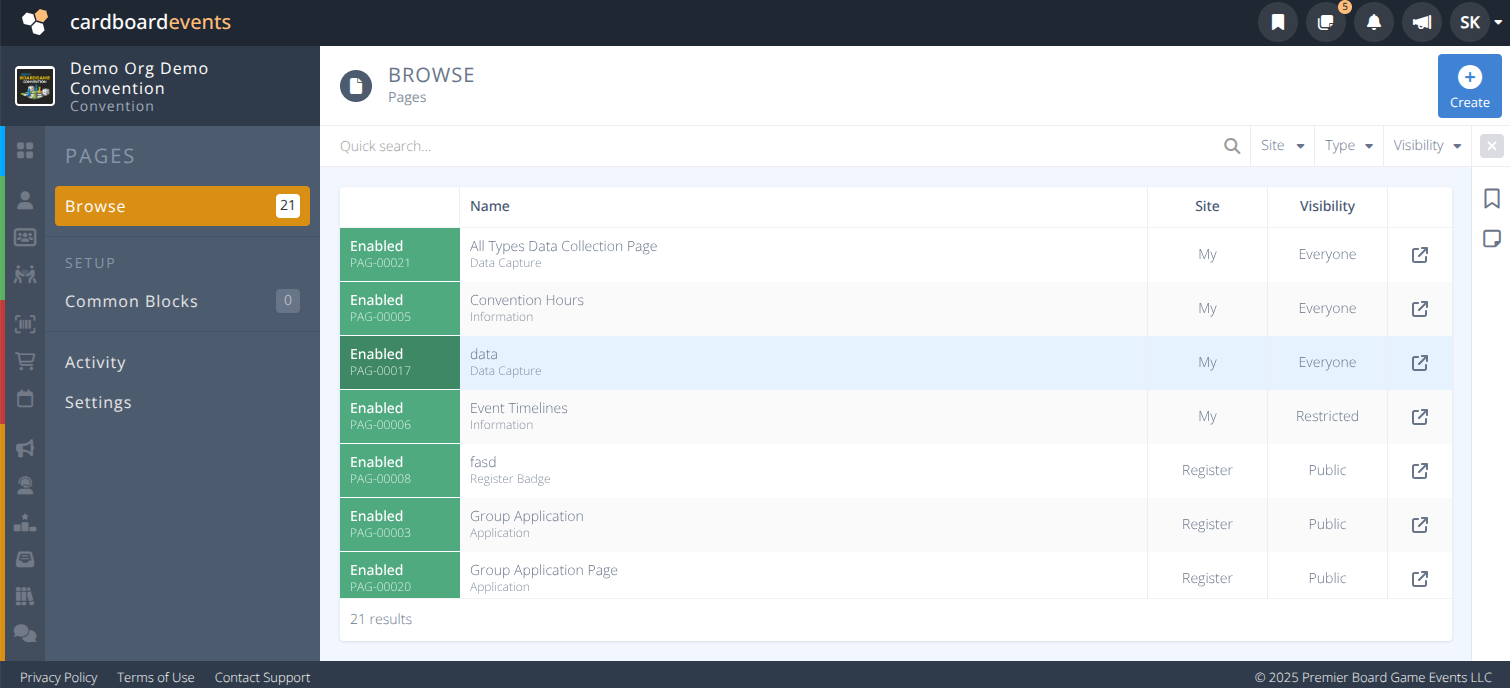
Task: Open the Site filter dropdown
Action: click(x=1282, y=145)
